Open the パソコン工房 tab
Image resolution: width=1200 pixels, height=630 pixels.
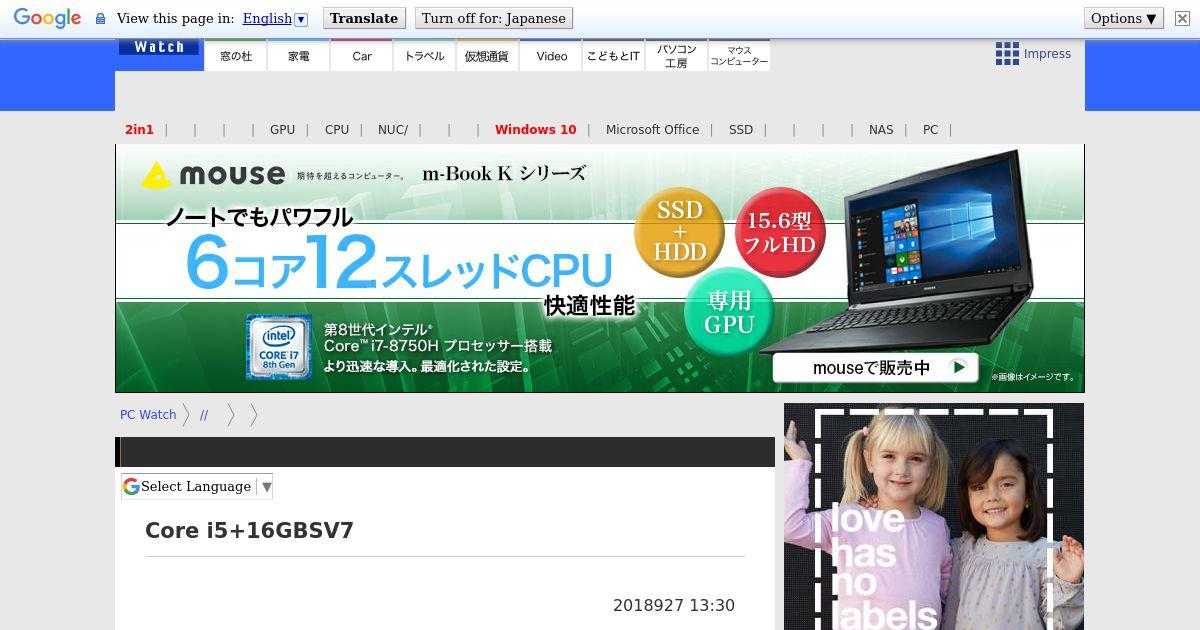click(676, 56)
